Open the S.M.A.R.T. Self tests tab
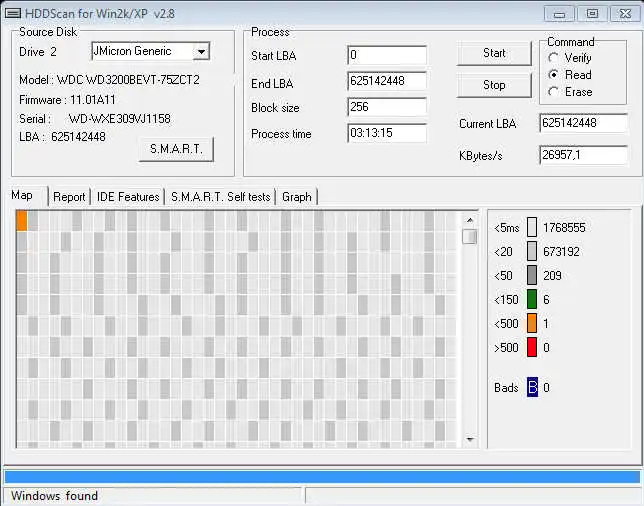The width and height of the screenshot is (644, 506). [221, 197]
